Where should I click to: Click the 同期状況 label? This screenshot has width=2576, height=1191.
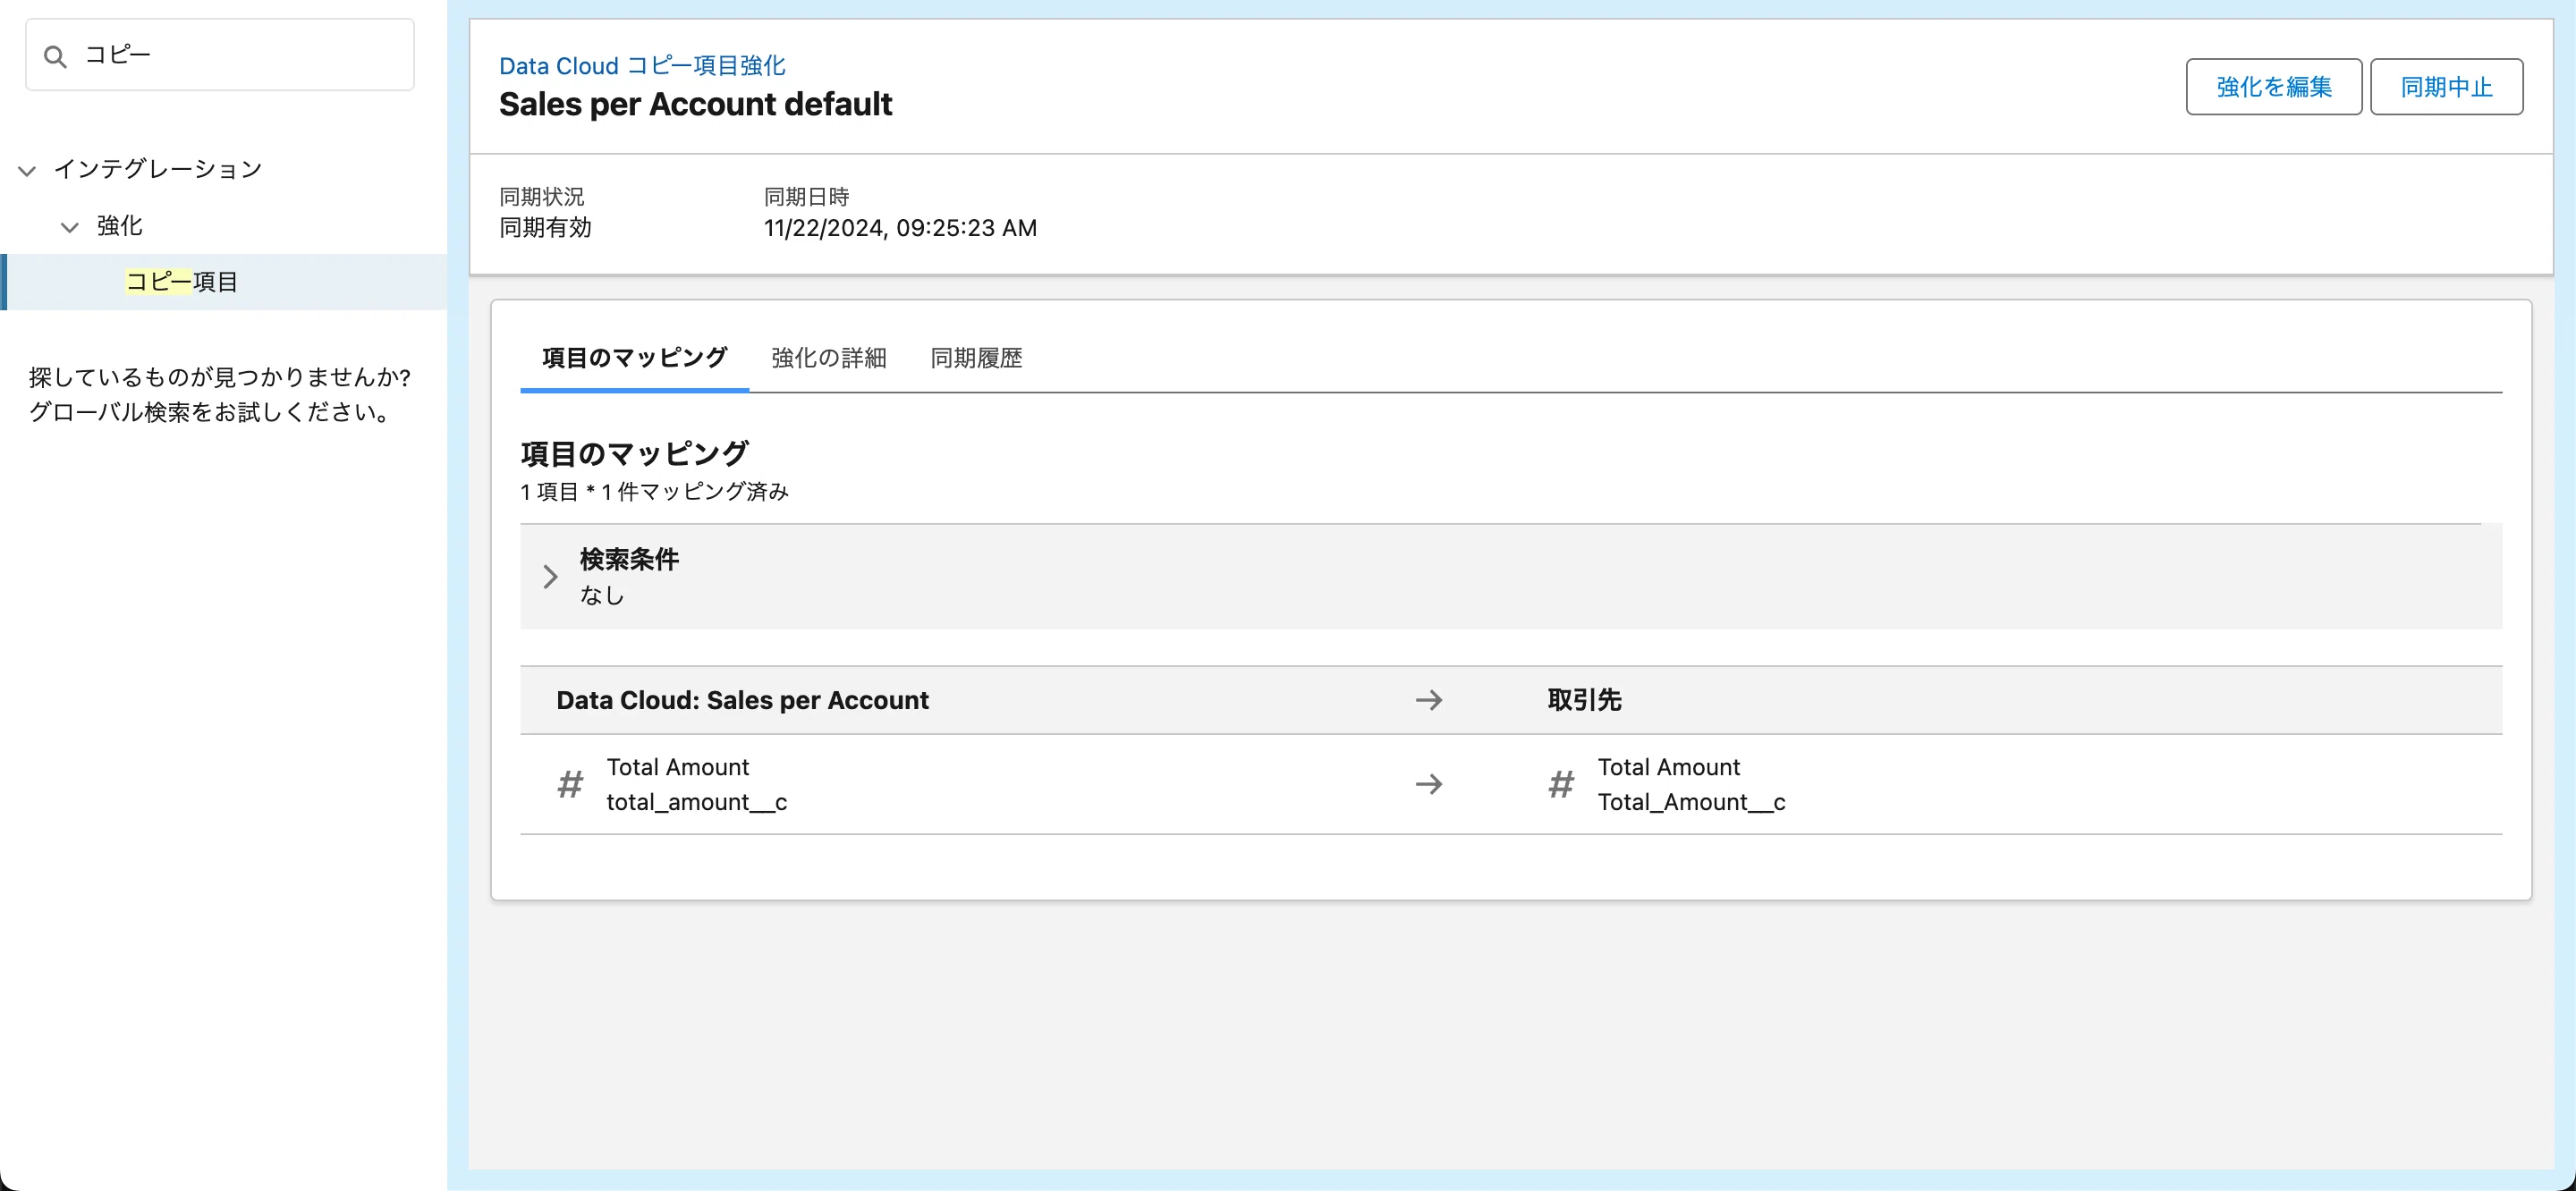(541, 197)
